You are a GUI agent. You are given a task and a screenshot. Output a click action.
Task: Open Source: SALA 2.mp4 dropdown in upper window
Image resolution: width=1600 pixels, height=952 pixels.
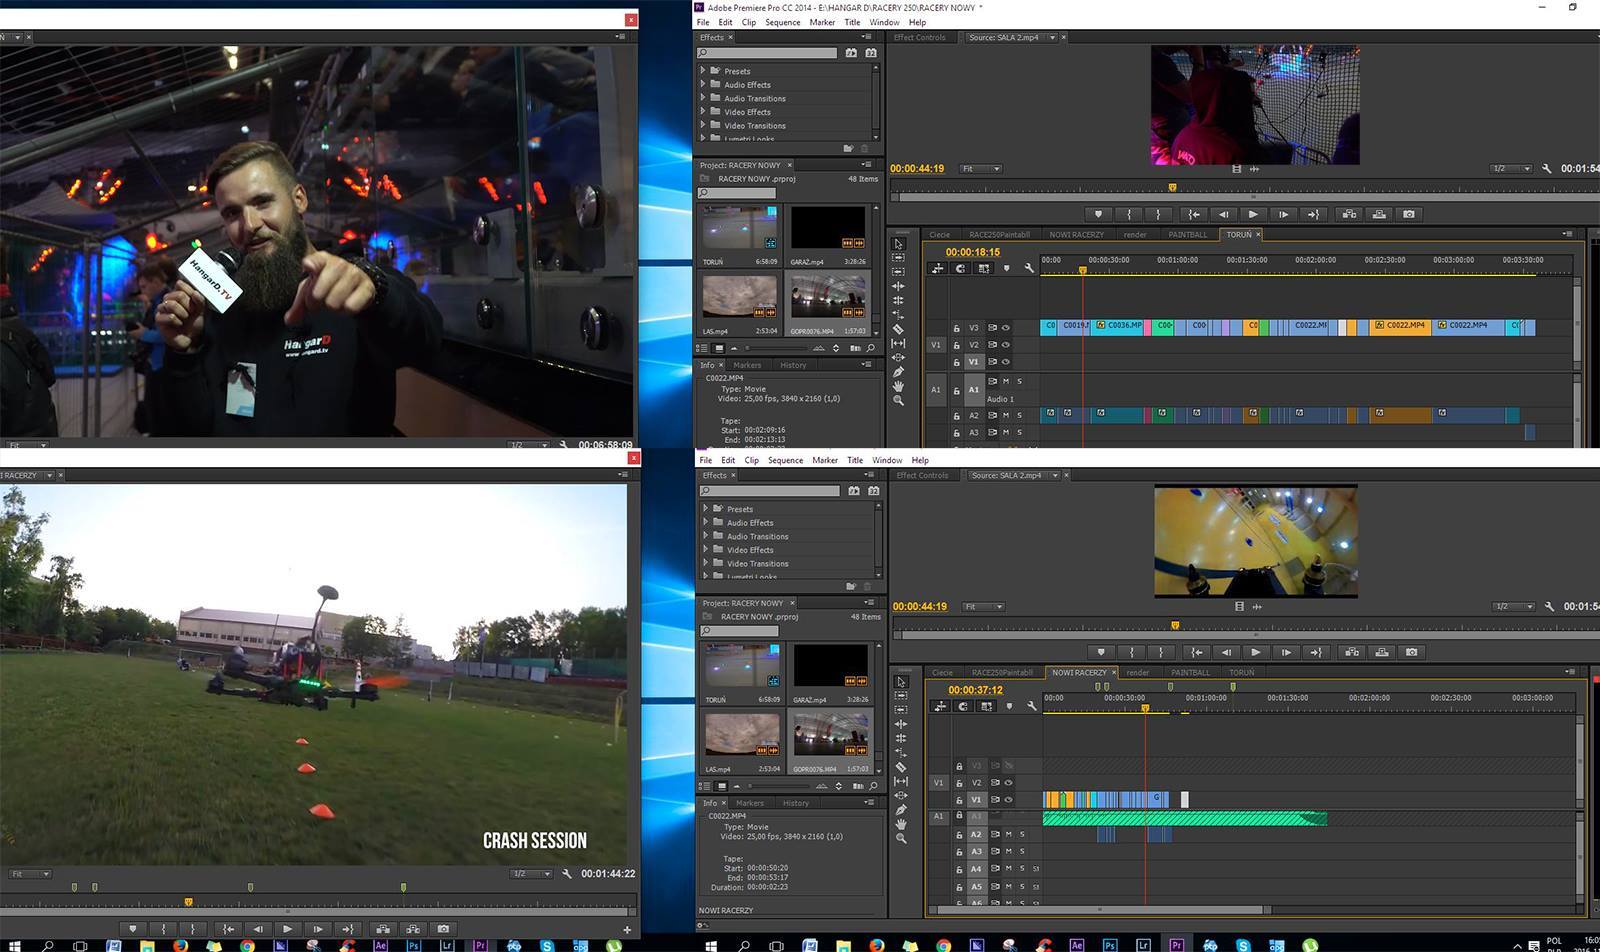pyautogui.click(x=1051, y=38)
